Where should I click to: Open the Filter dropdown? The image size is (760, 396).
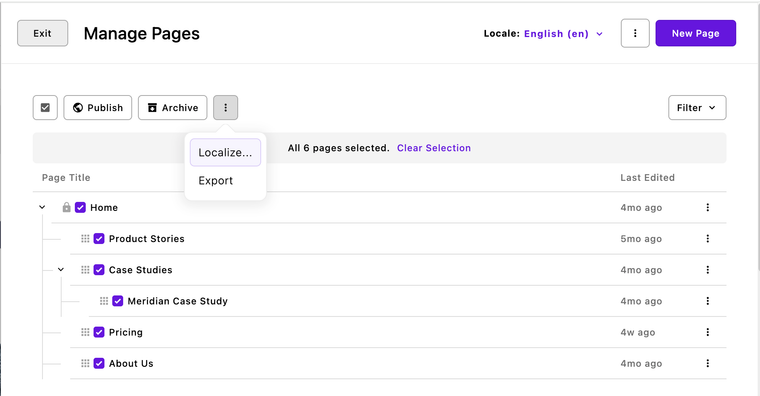coord(697,108)
